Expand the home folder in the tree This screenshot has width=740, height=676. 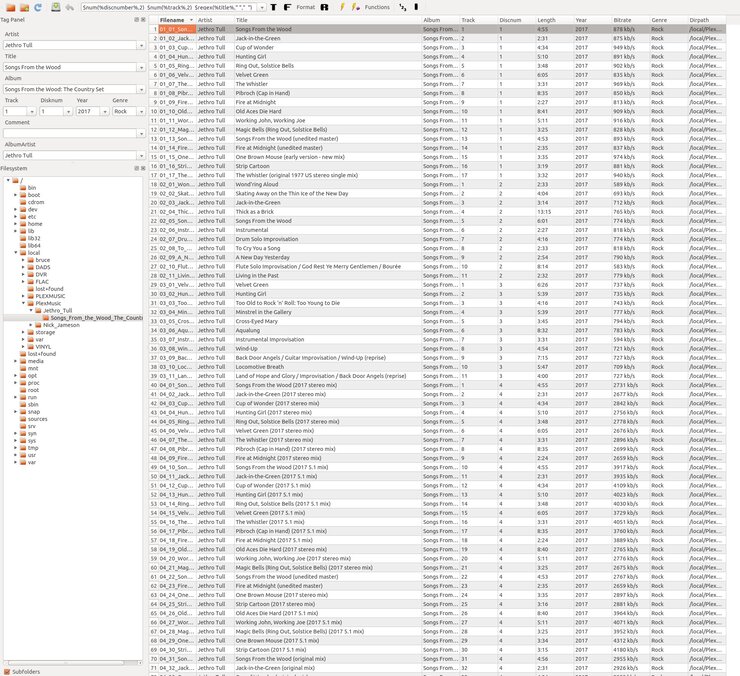[16, 224]
